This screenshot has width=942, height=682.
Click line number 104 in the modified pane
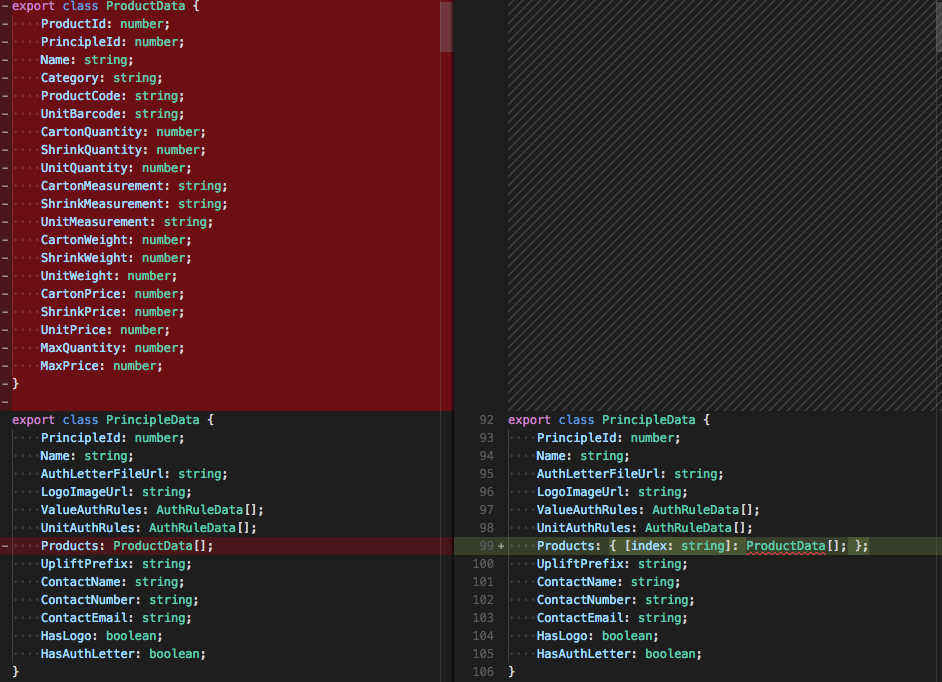tap(483, 636)
